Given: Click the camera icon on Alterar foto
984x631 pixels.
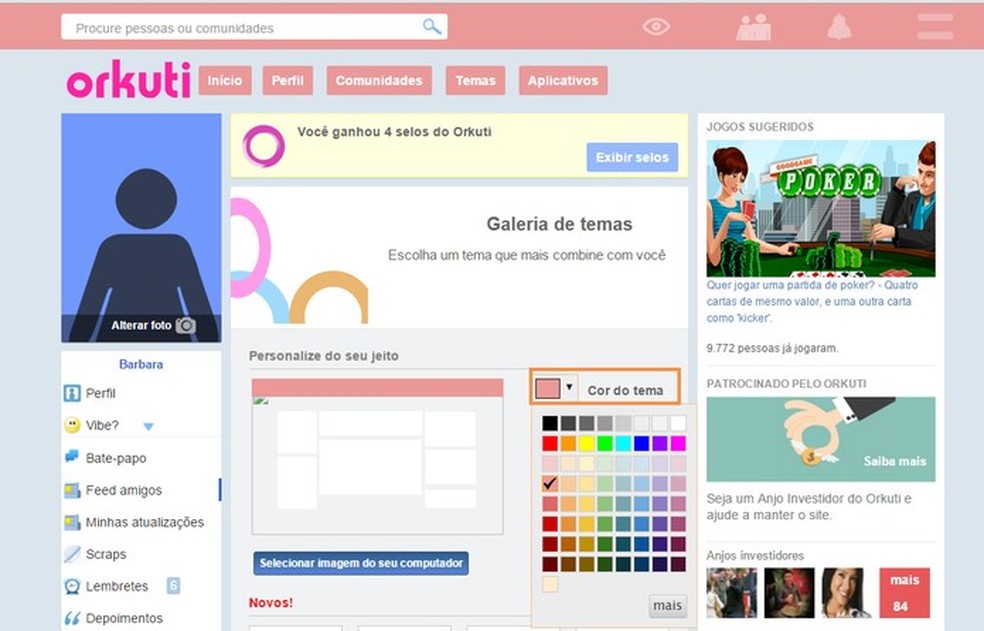Looking at the screenshot, I should 186,325.
